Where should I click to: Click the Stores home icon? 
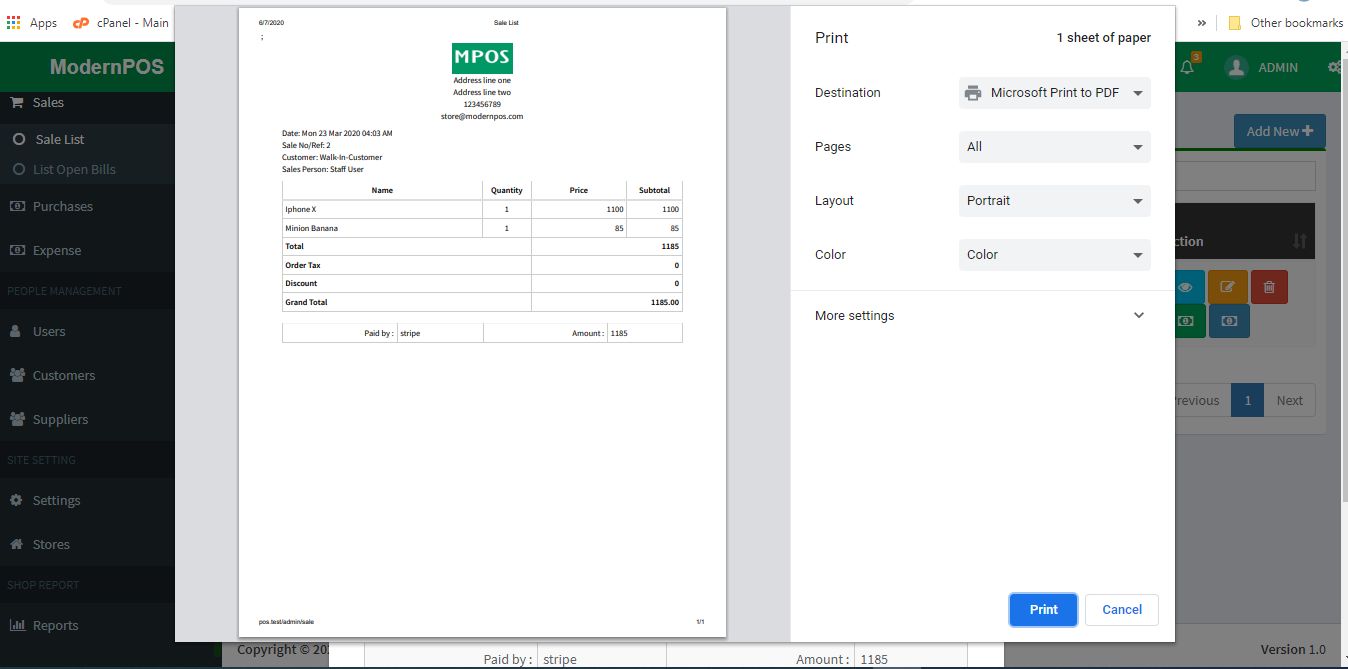tap(16, 544)
